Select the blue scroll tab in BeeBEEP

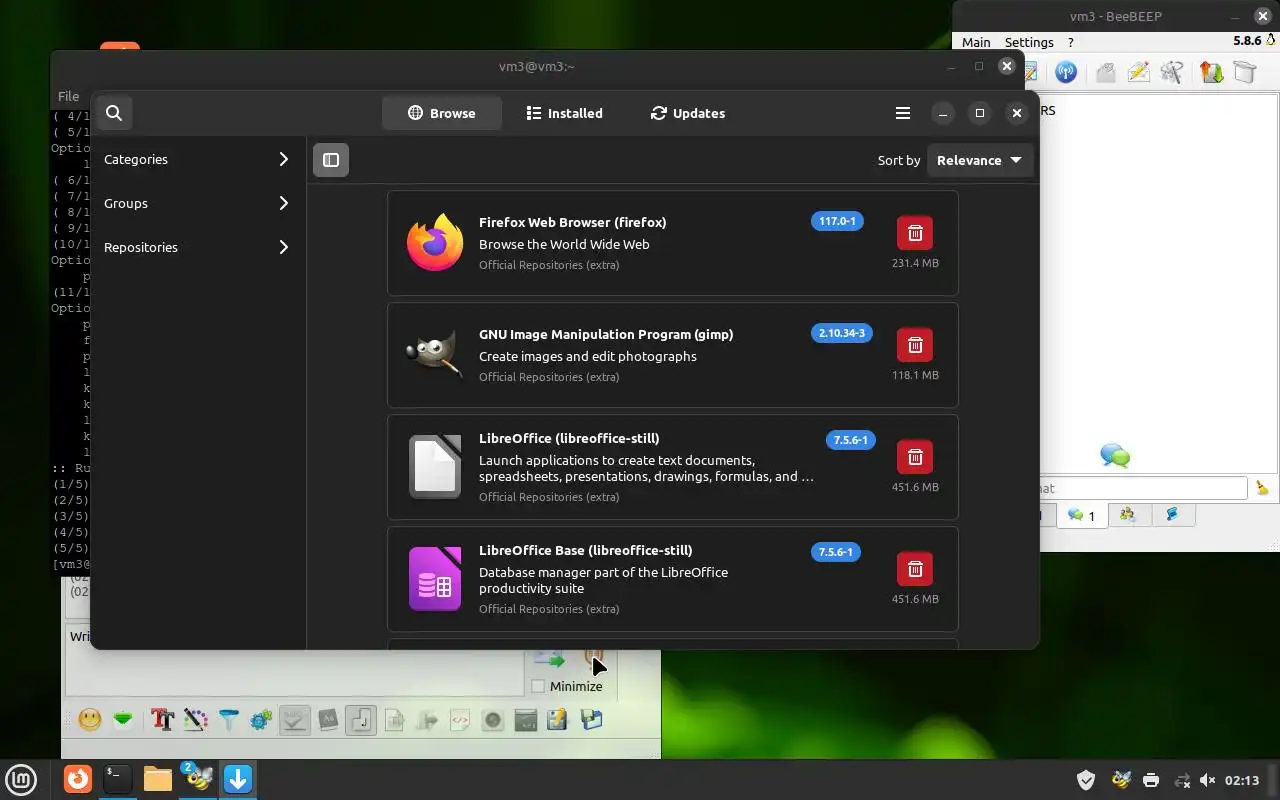point(1172,515)
